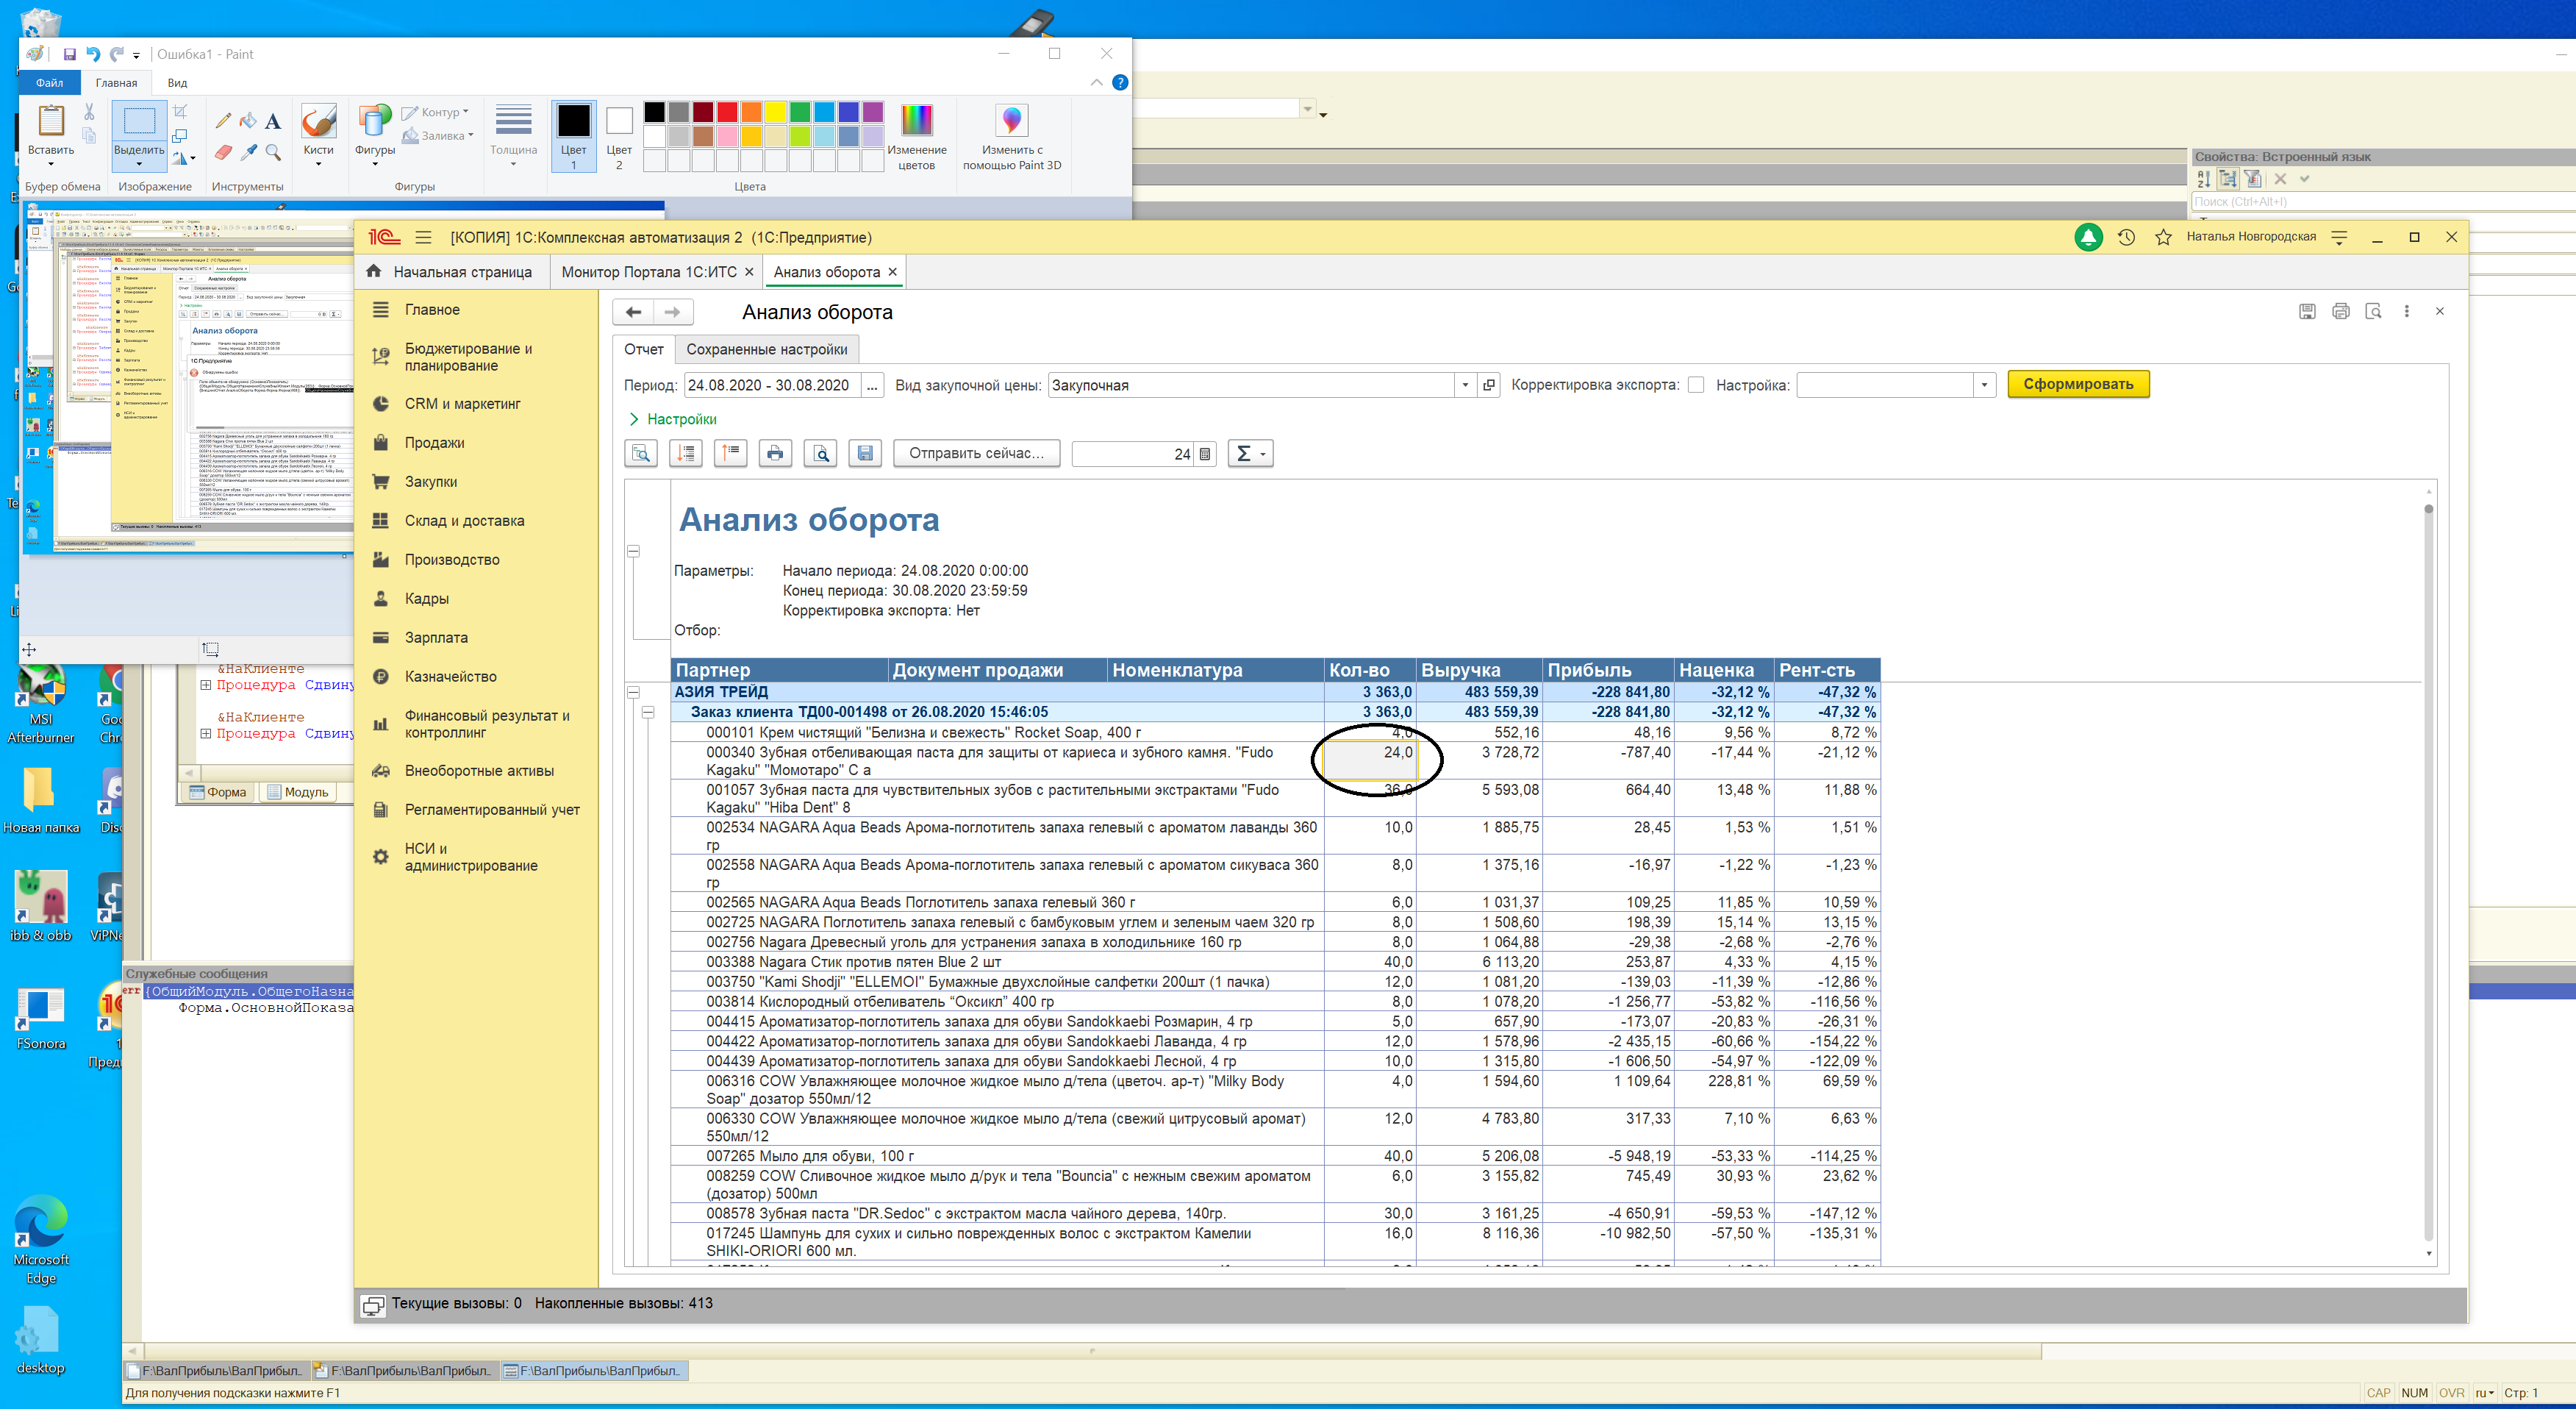The width and height of the screenshot is (2576, 1409).
Task: Select the Magnifier tool in Paint
Action: click(273, 152)
